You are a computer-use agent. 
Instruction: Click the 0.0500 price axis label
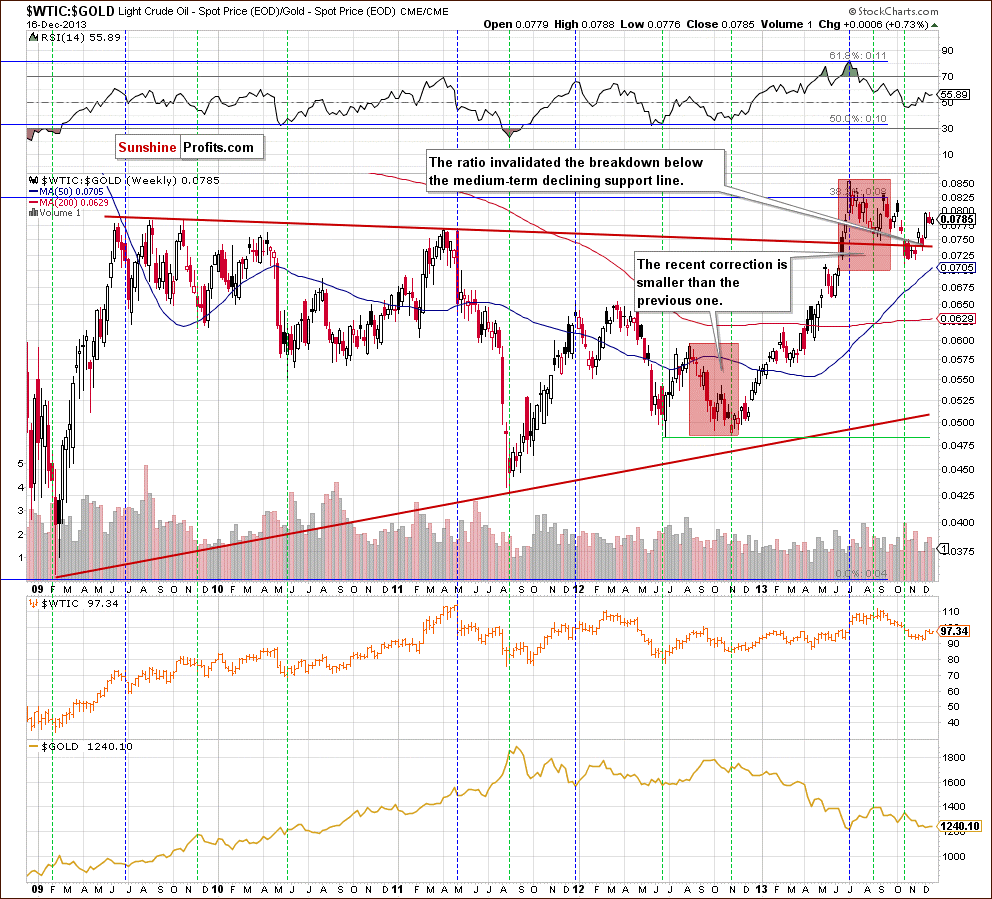(x=958, y=423)
